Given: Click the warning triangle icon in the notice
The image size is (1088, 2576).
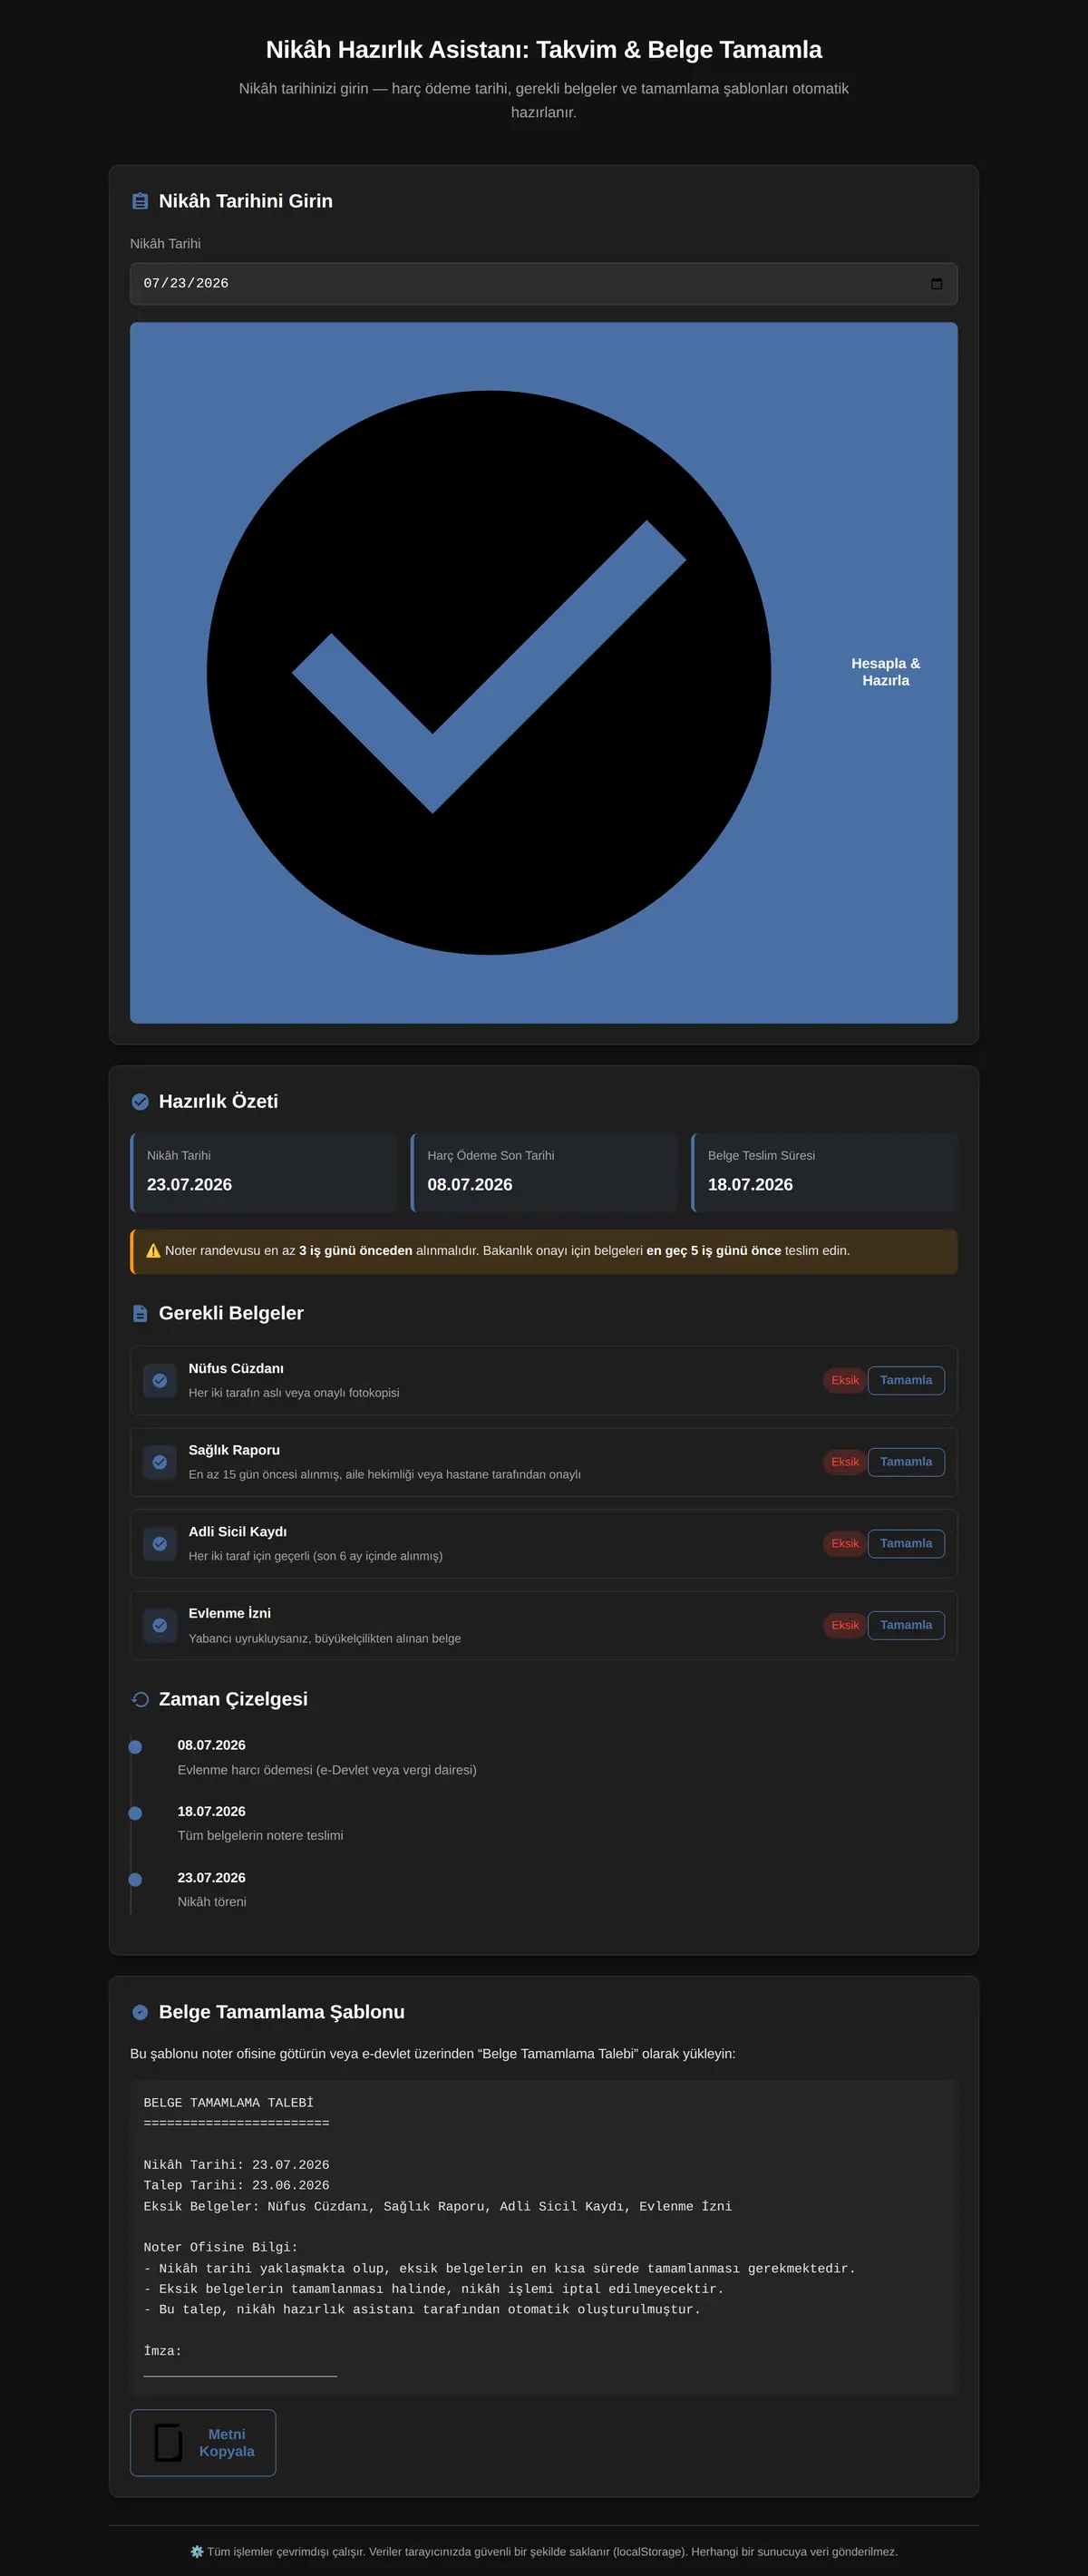Looking at the screenshot, I should click(x=153, y=1251).
